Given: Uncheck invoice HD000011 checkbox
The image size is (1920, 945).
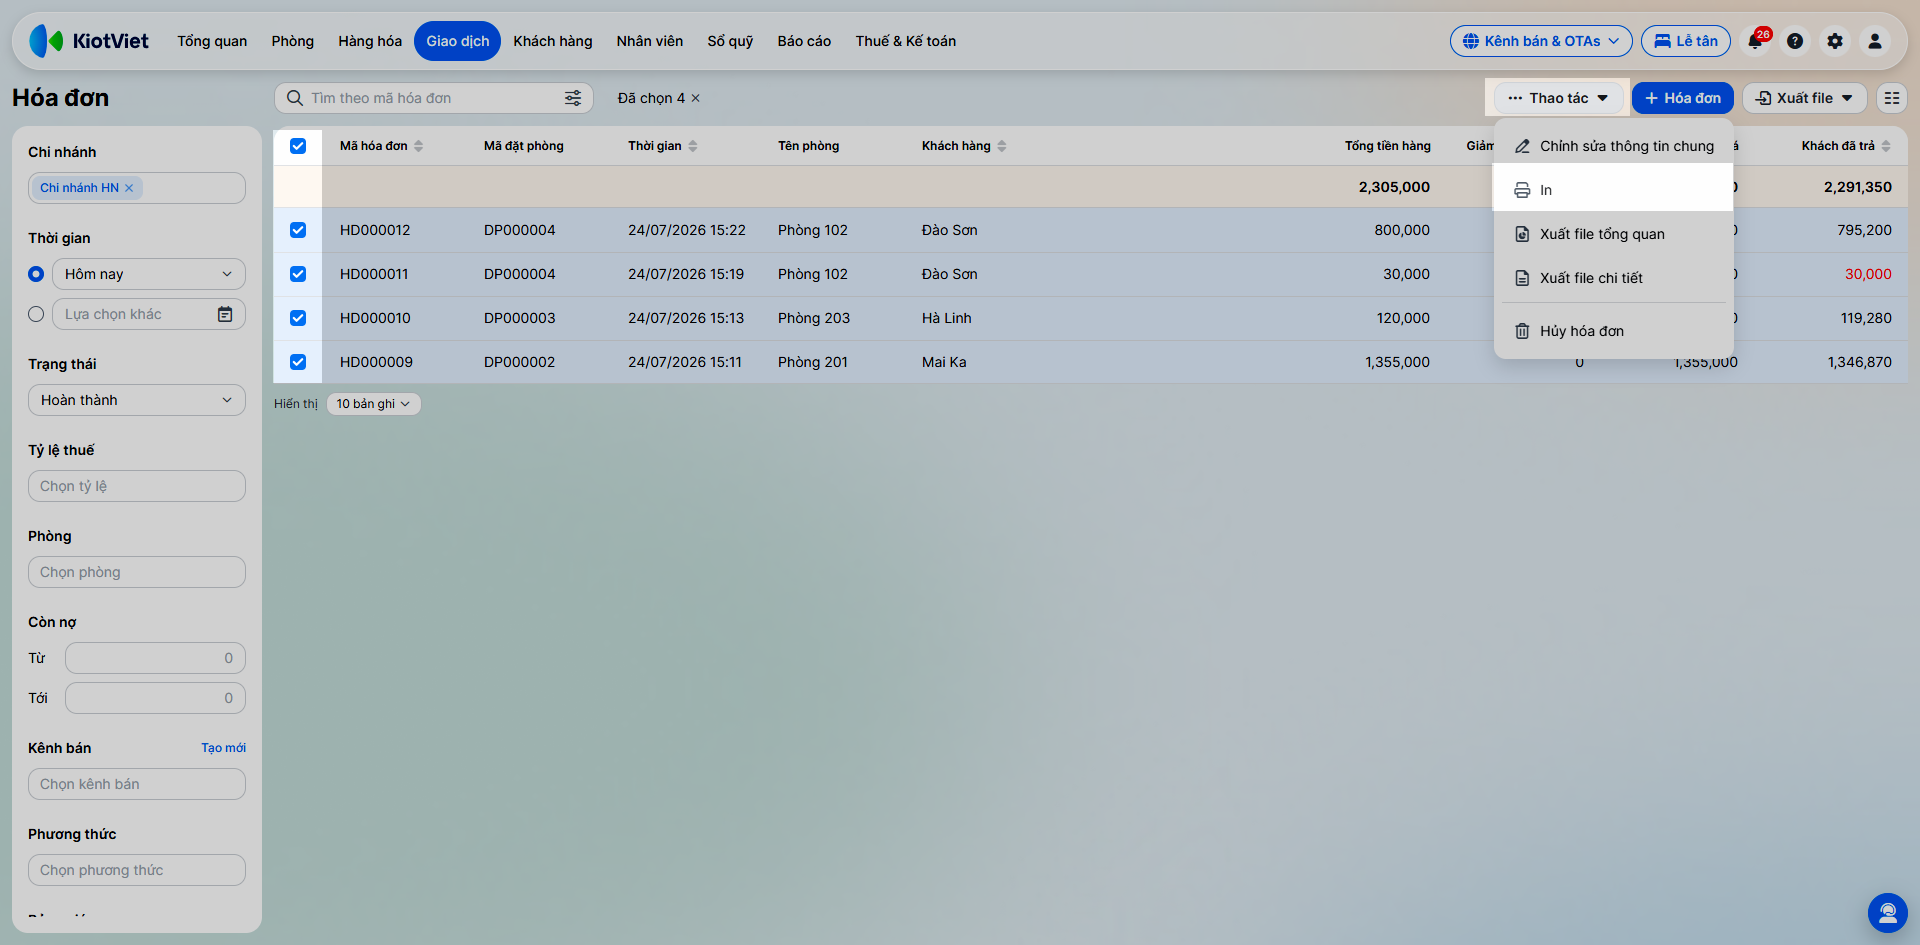Looking at the screenshot, I should [x=298, y=274].
